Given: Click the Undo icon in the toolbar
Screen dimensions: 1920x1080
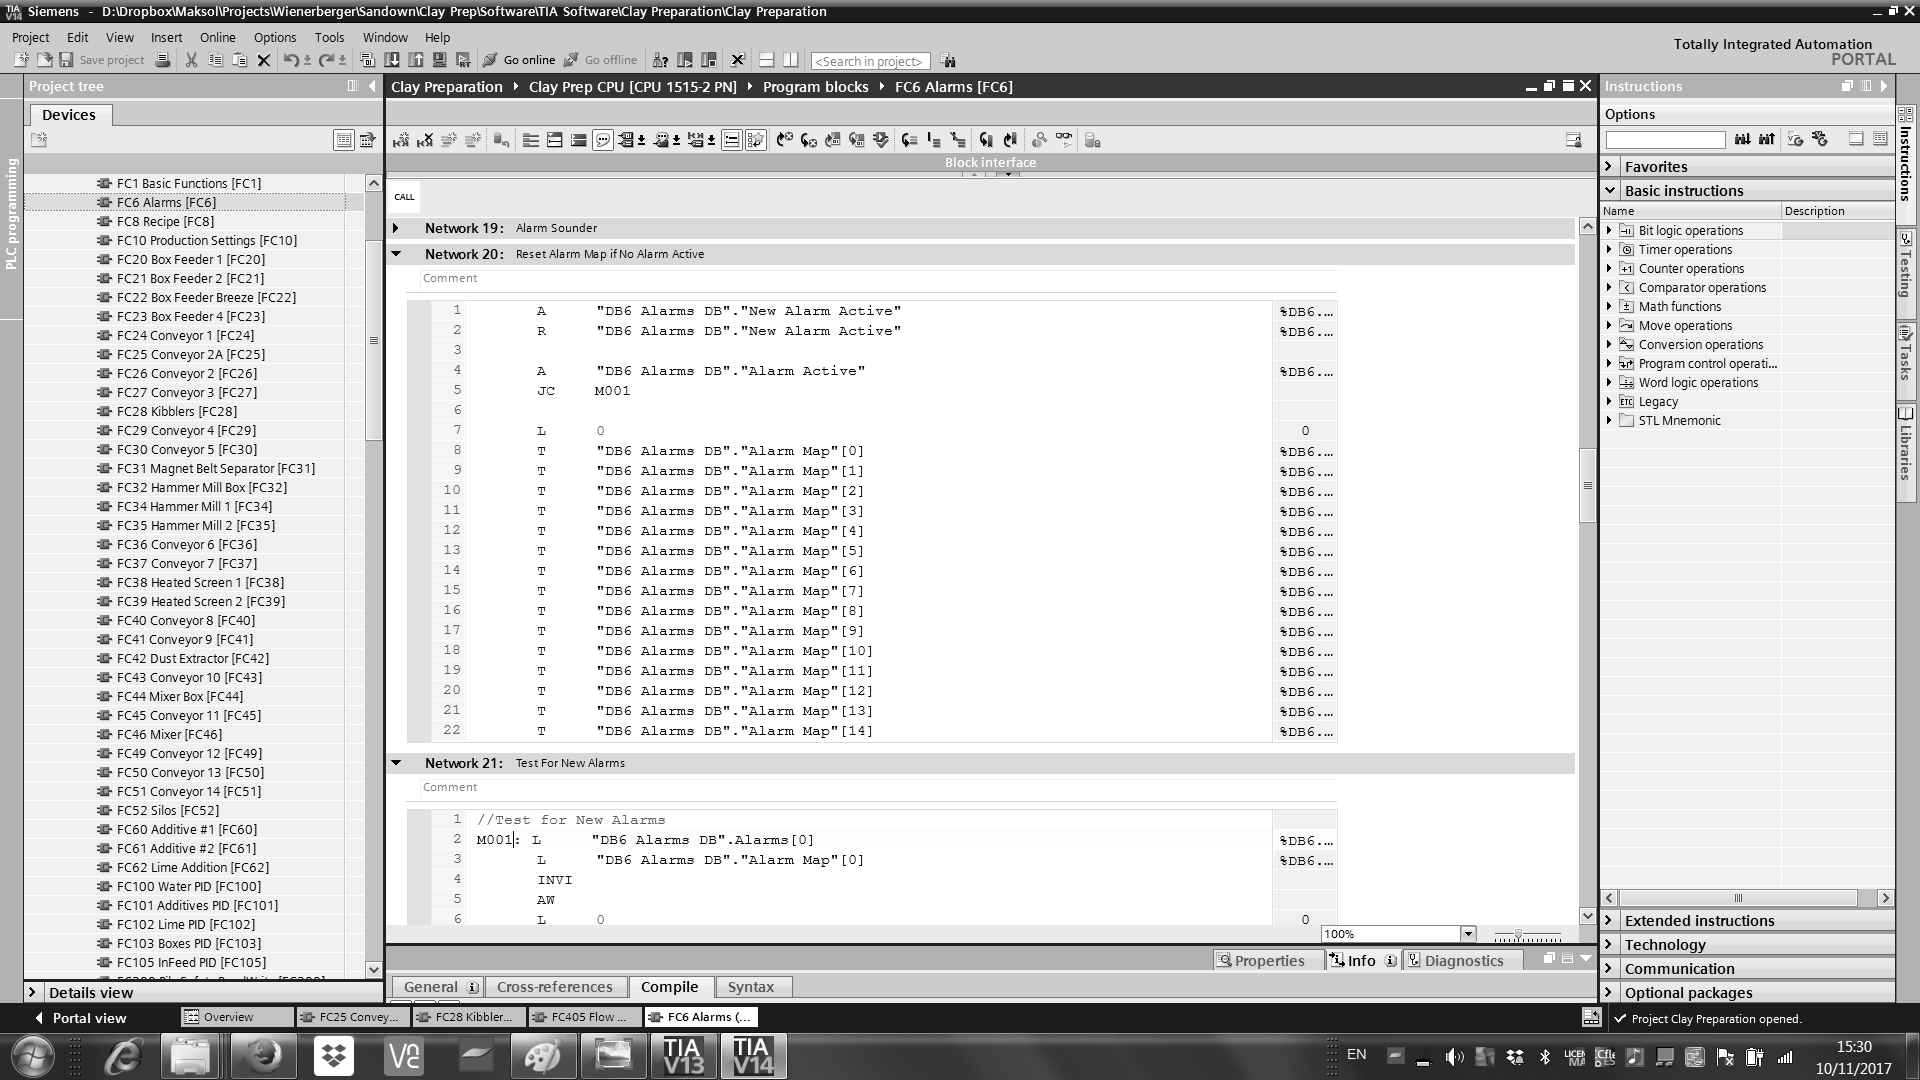Looking at the screenshot, I should pyautogui.click(x=290, y=60).
